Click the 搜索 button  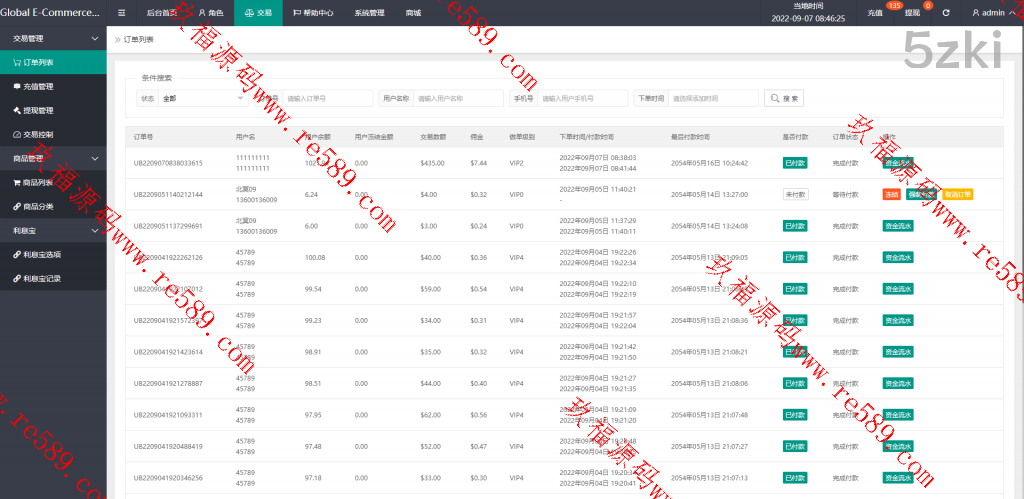click(x=785, y=98)
